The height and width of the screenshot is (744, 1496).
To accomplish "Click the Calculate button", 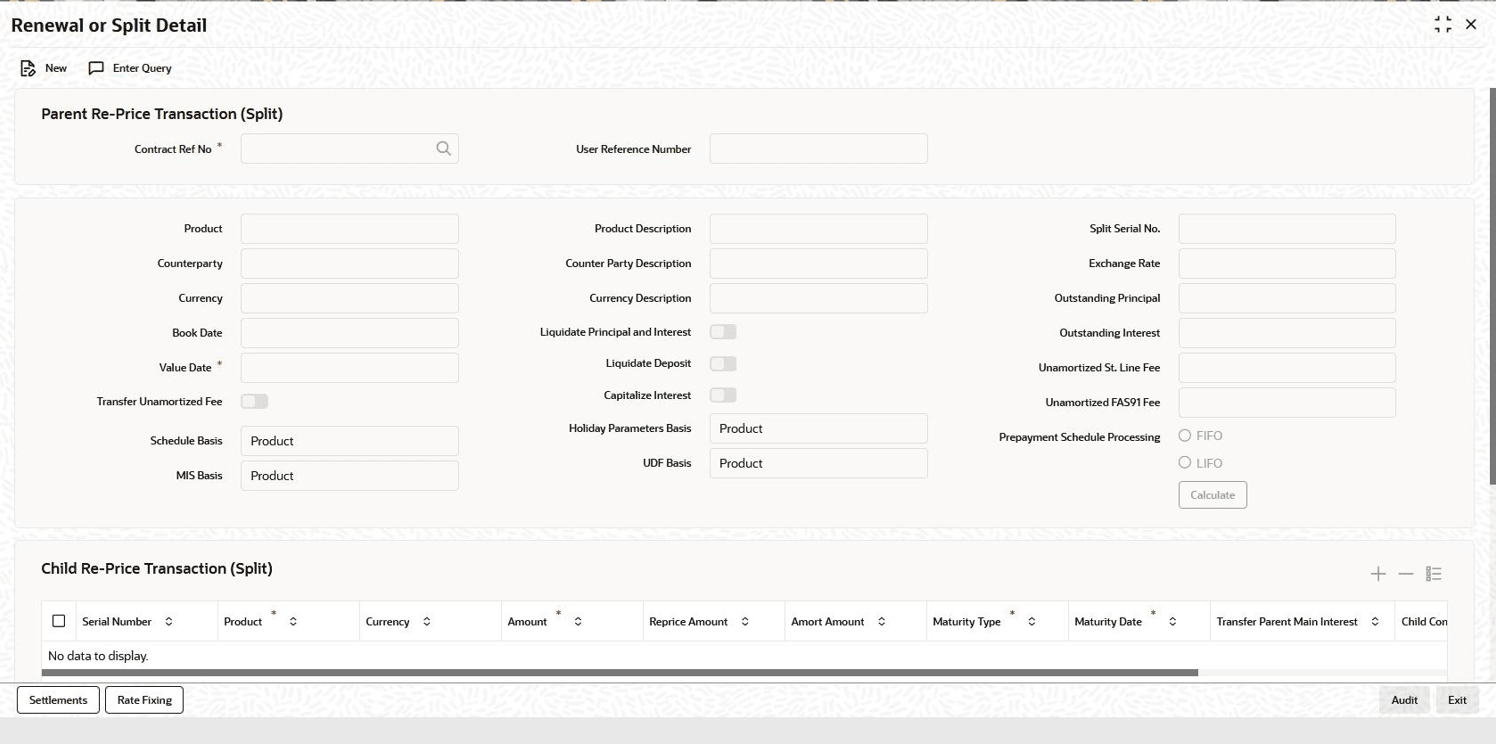I will 1213,495.
